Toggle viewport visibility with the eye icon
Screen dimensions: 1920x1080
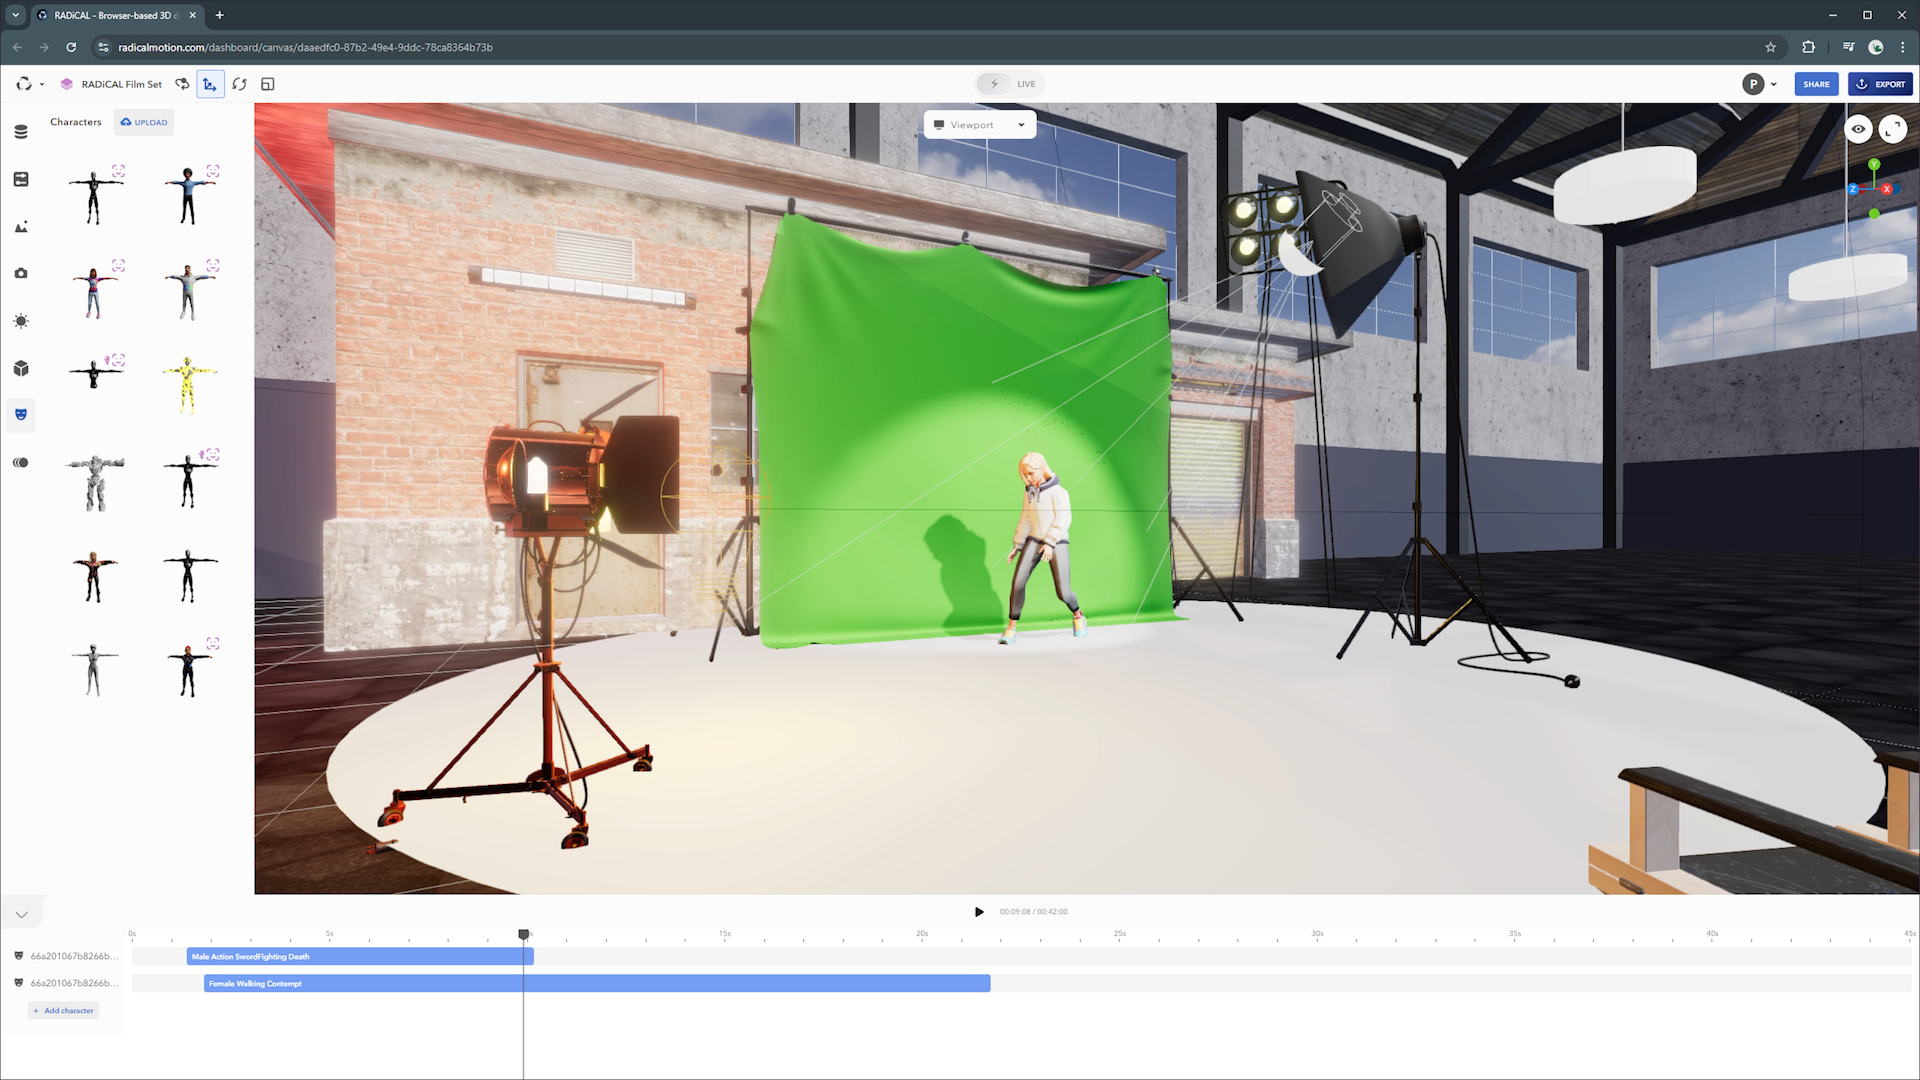click(1858, 129)
